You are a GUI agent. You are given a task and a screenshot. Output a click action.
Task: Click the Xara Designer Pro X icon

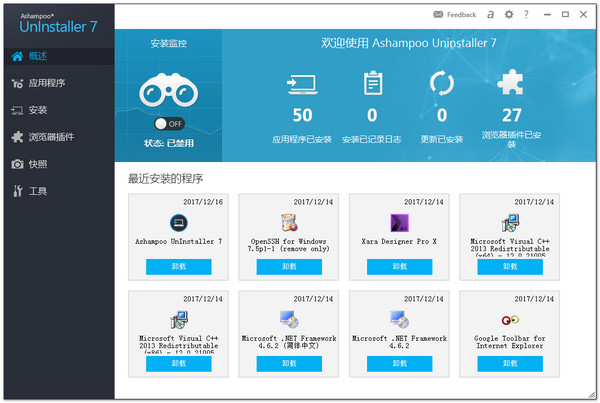399,223
